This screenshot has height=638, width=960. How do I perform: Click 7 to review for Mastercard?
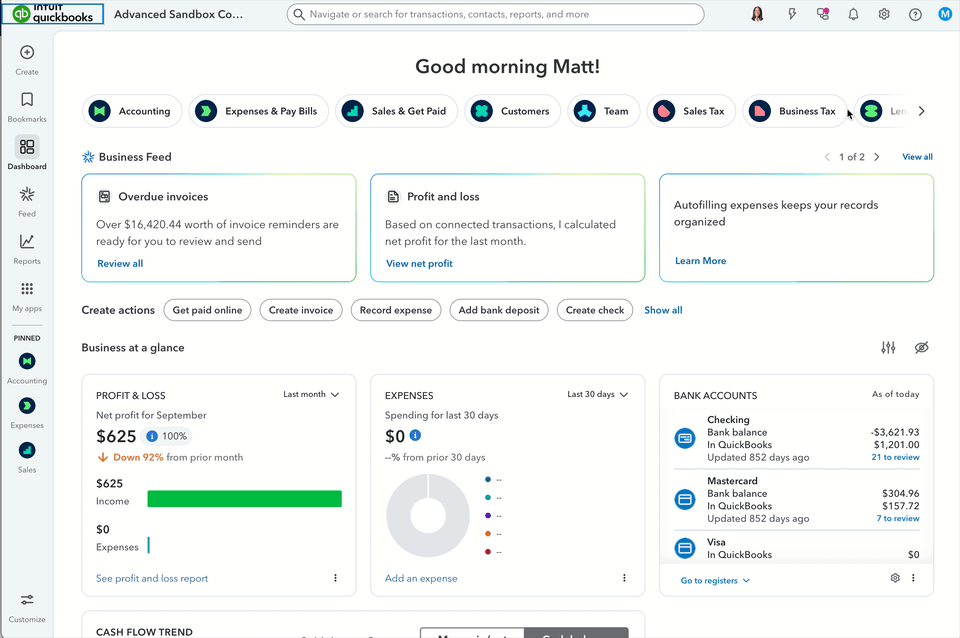(898, 518)
